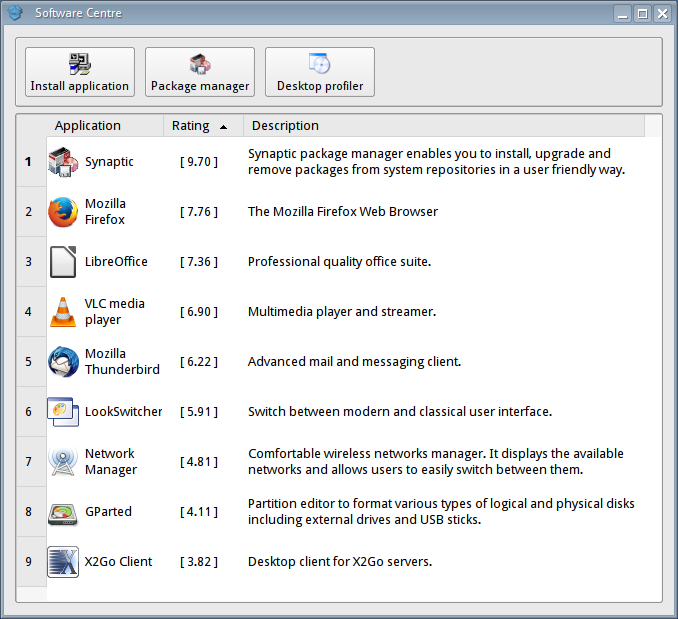Viewport: 678px width, 619px height.
Task: Select row number 8 header
Action: pyautogui.click(x=31, y=512)
